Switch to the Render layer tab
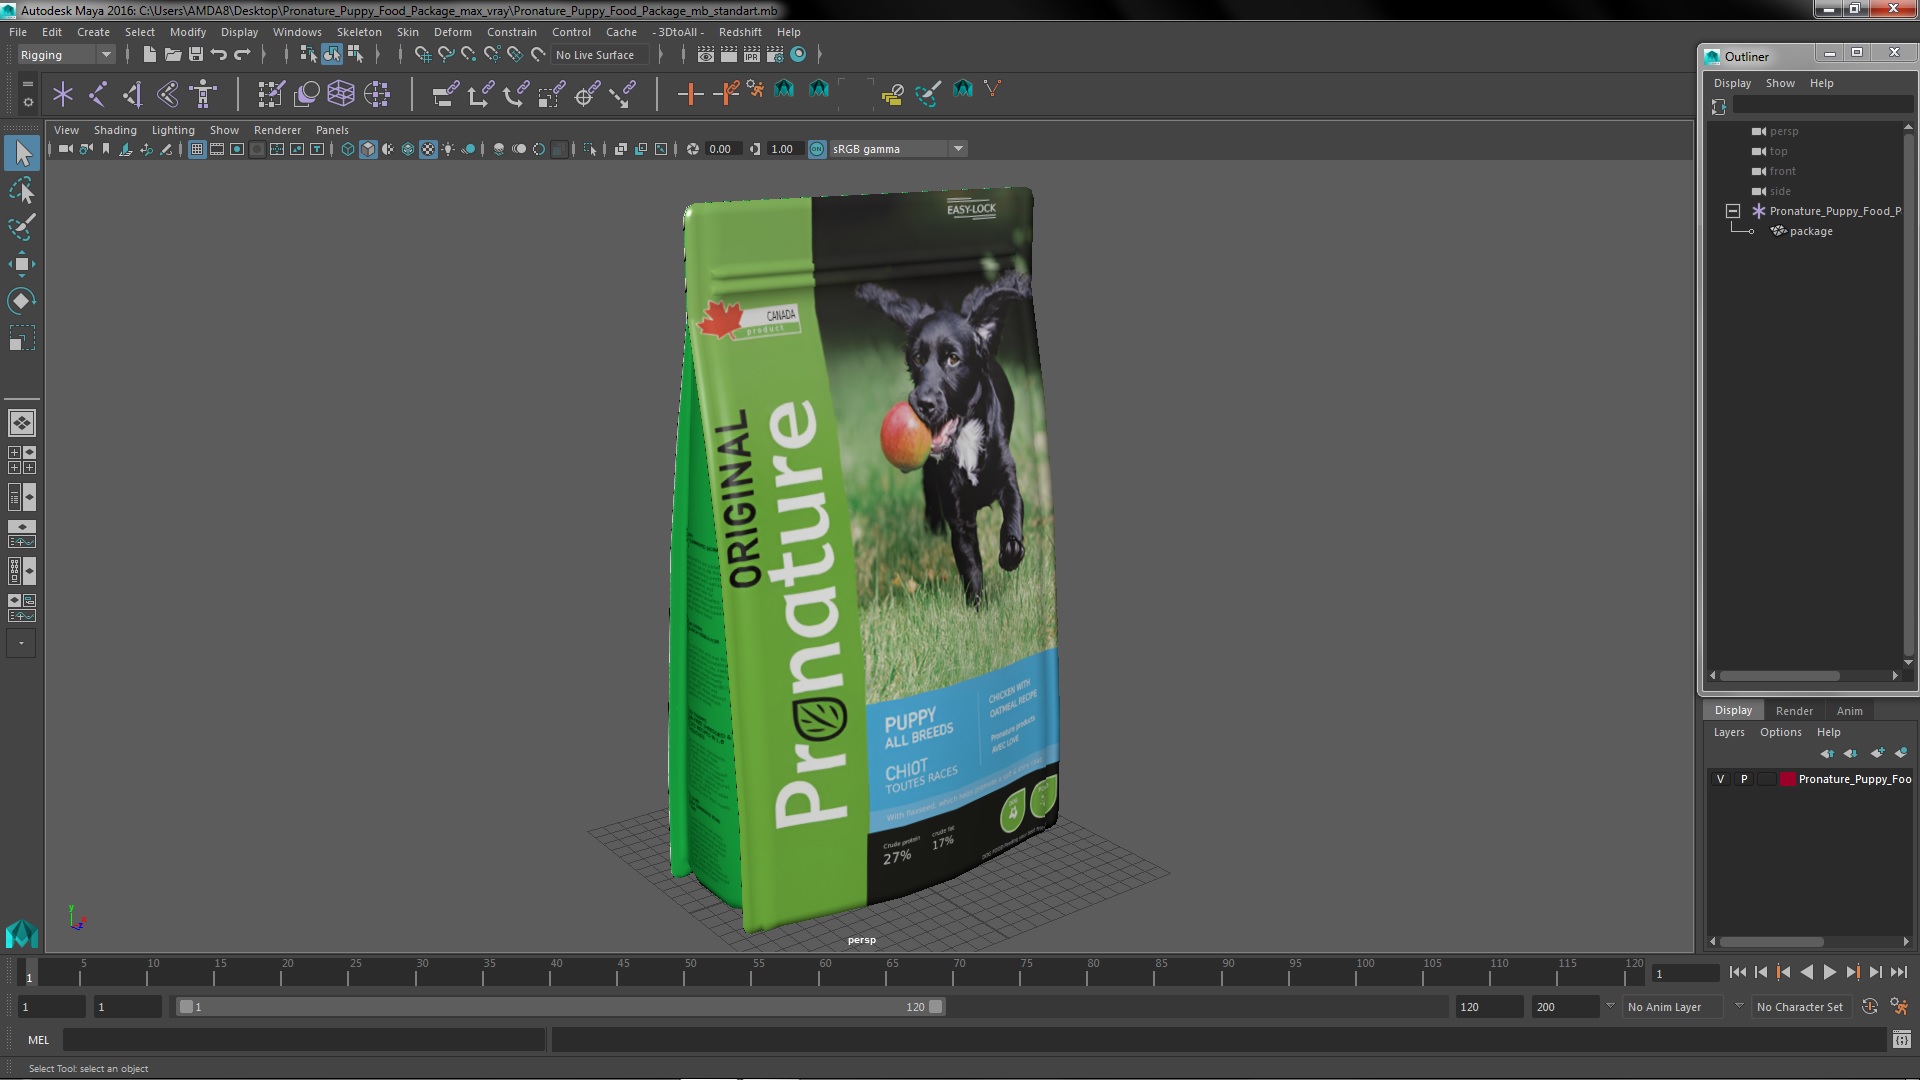 point(1794,711)
